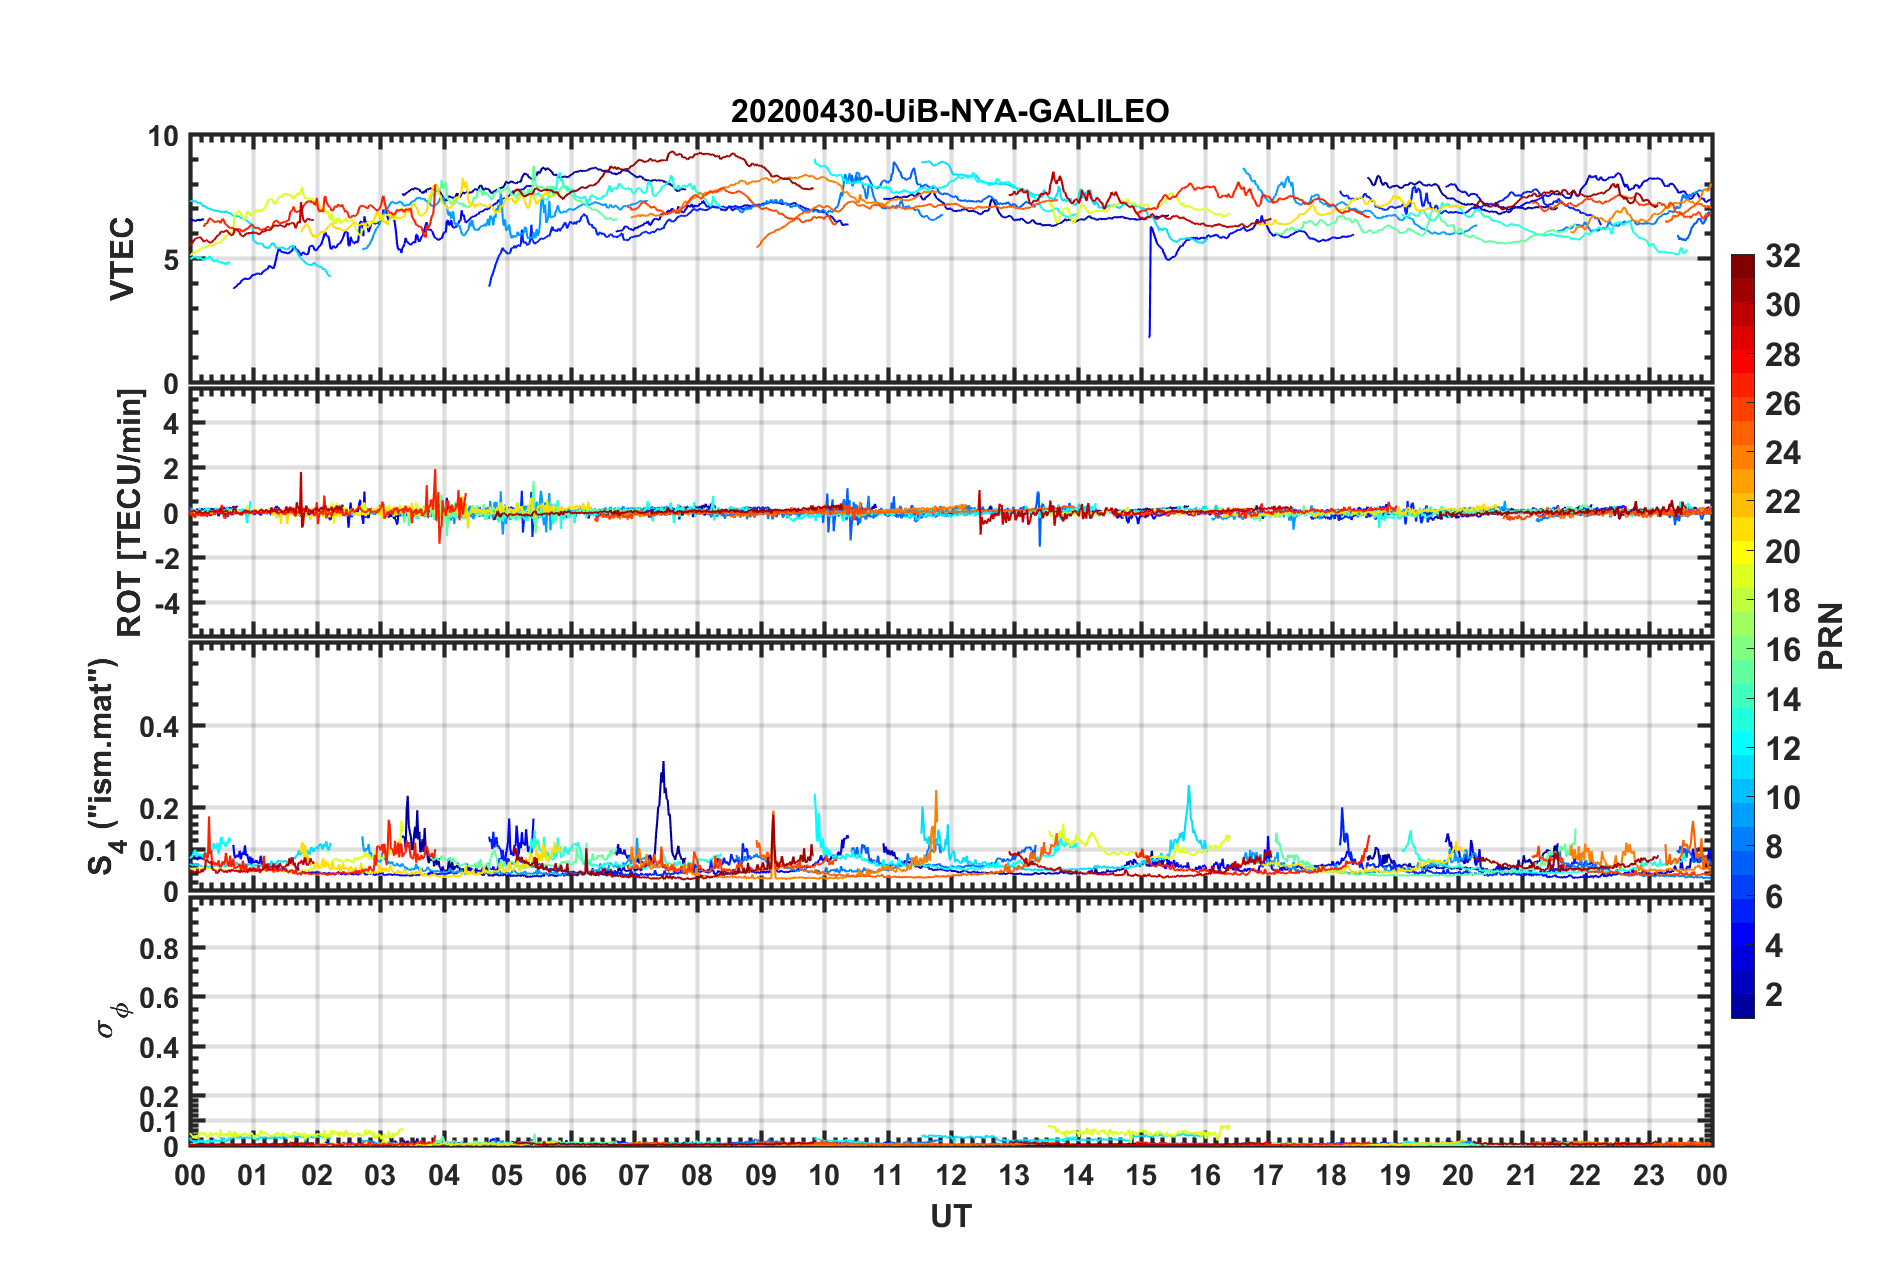
Task: Click the PRN colorbar label
Action: (x=1830, y=636)
